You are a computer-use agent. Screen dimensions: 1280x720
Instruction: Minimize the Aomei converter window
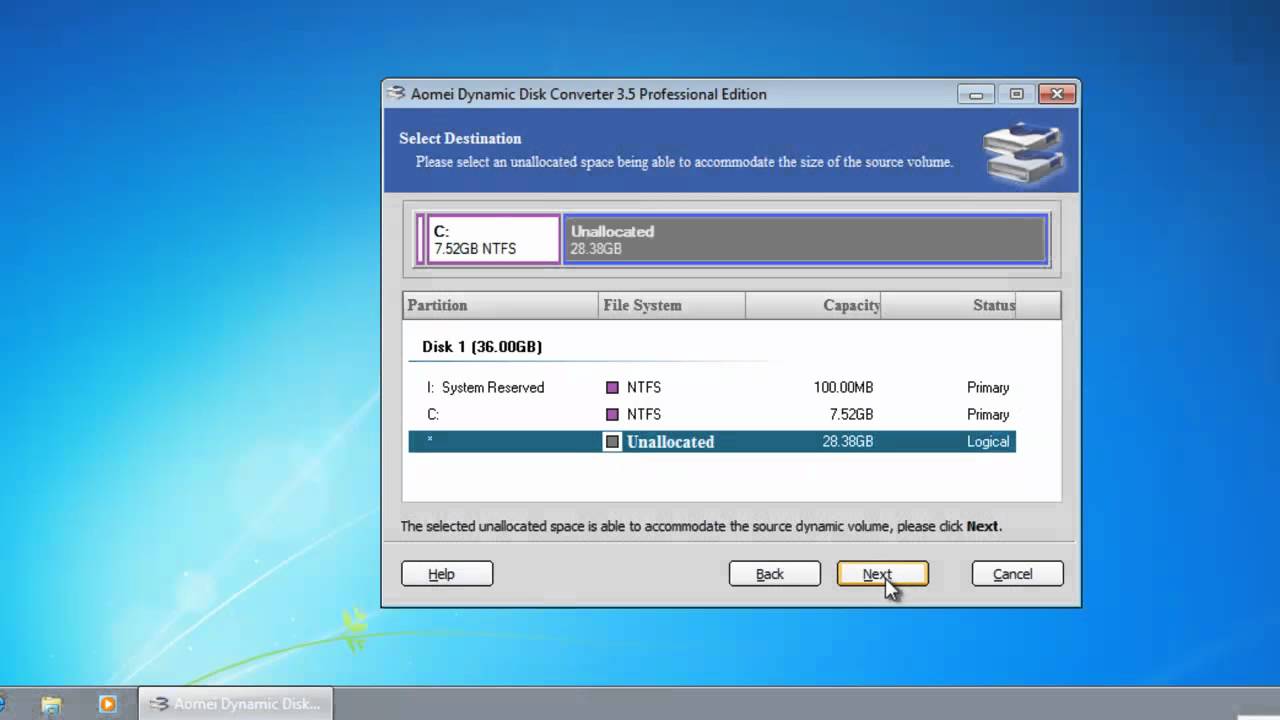(x=975, y=94)
